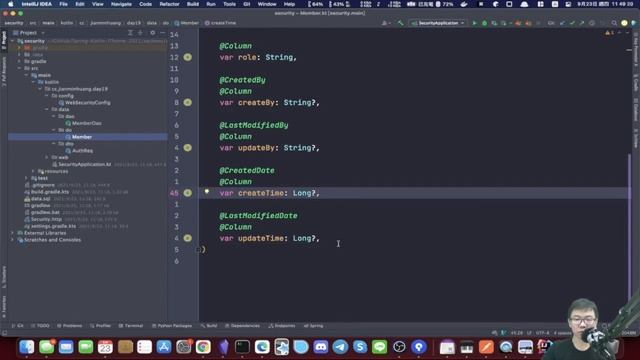Click gutter icon next to createTime line
The width and height of the screenshot is (640, 360).
click(x=187, y=193)
